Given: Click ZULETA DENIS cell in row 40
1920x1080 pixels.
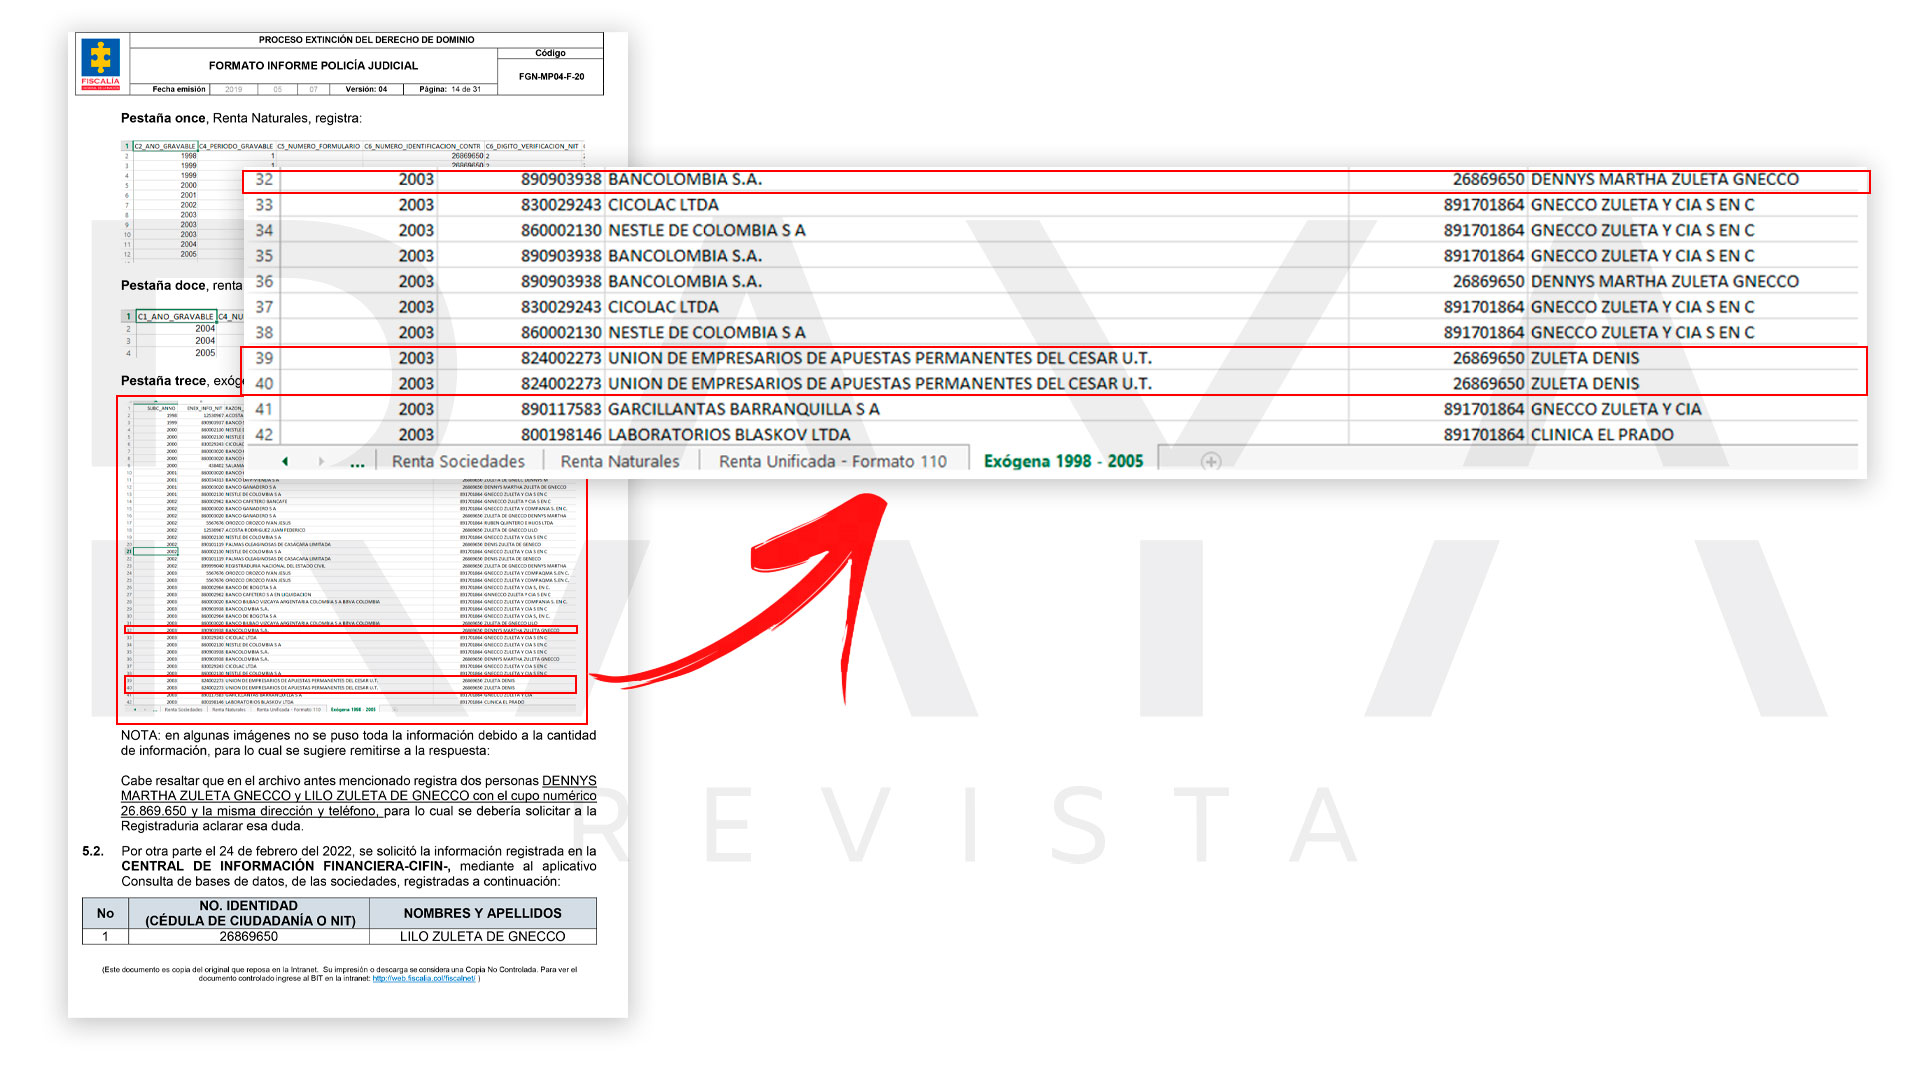Looking at the screenshot, I should tap(1585, 383).
